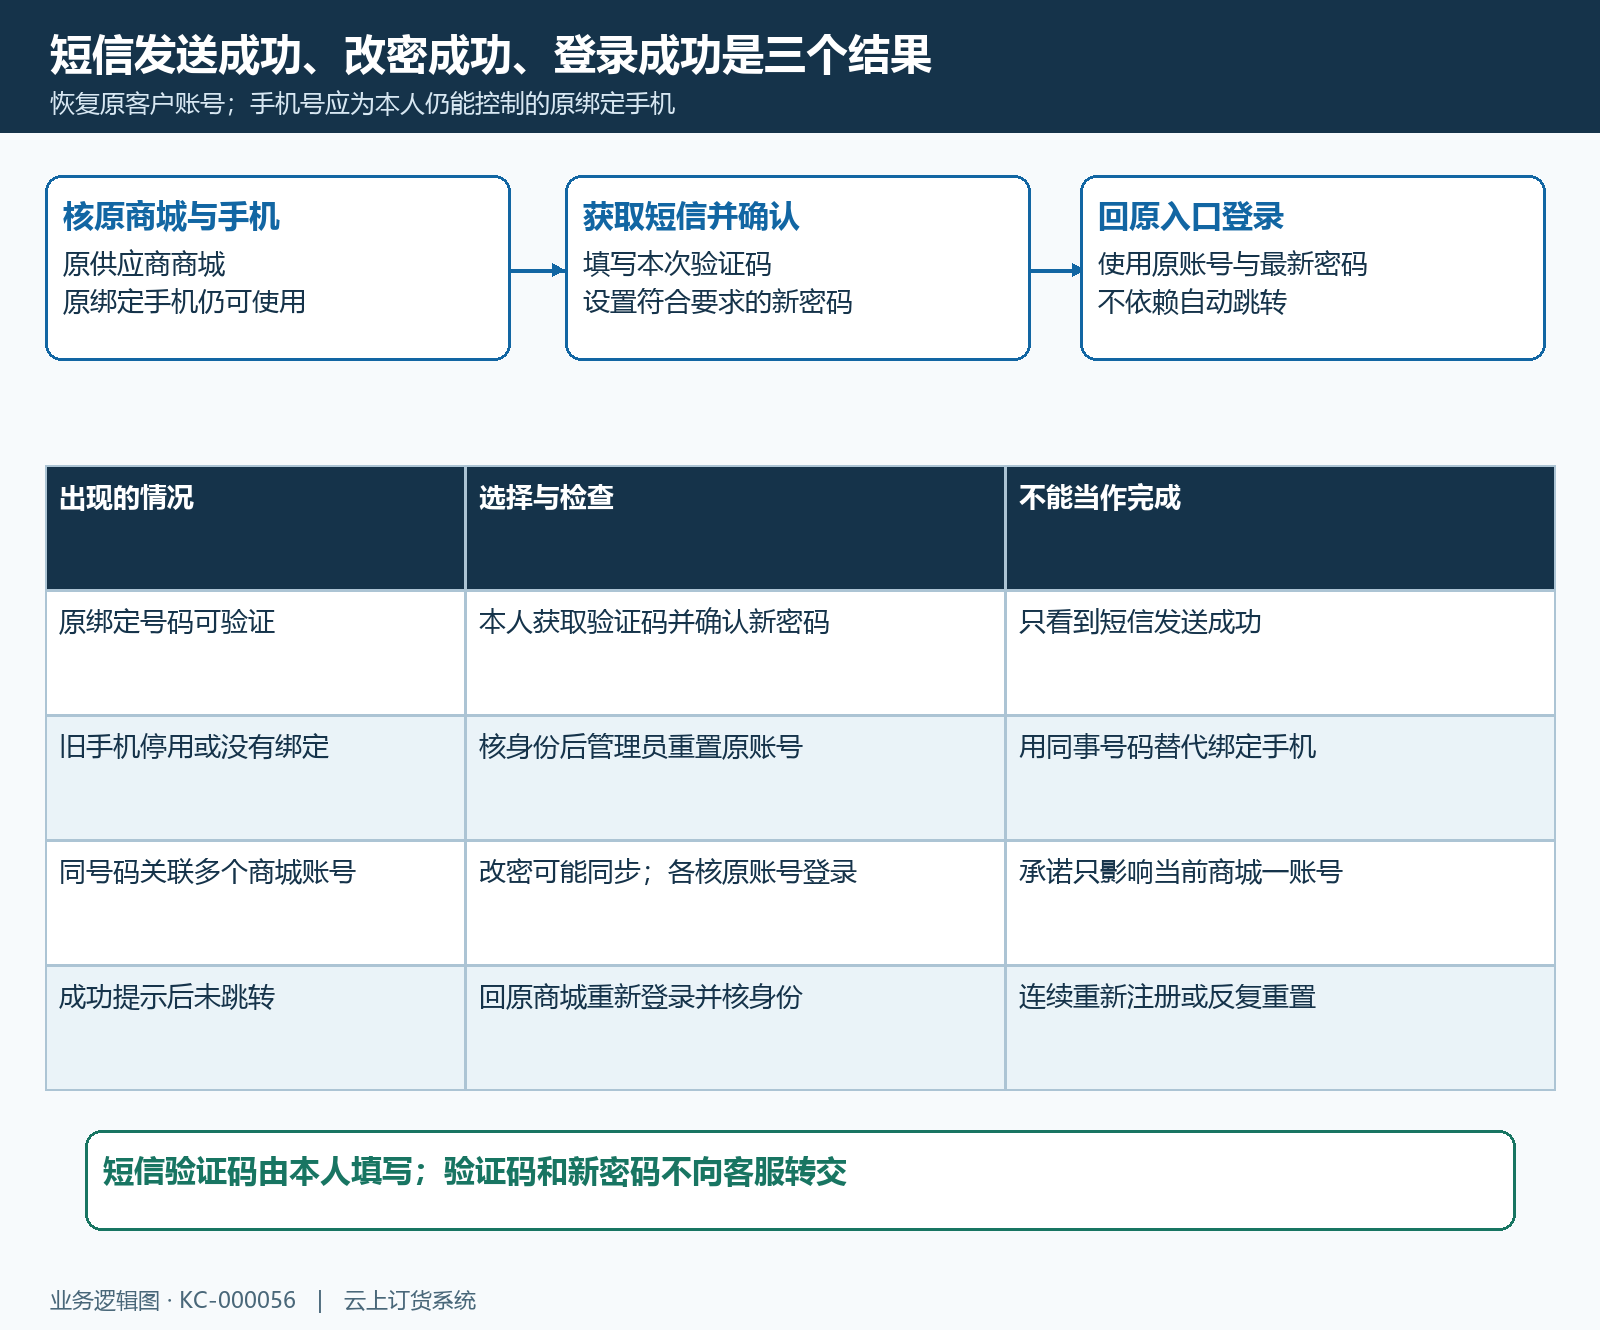
Task: Click the line 填写本次验证码
Action: (x=677, y=264)
